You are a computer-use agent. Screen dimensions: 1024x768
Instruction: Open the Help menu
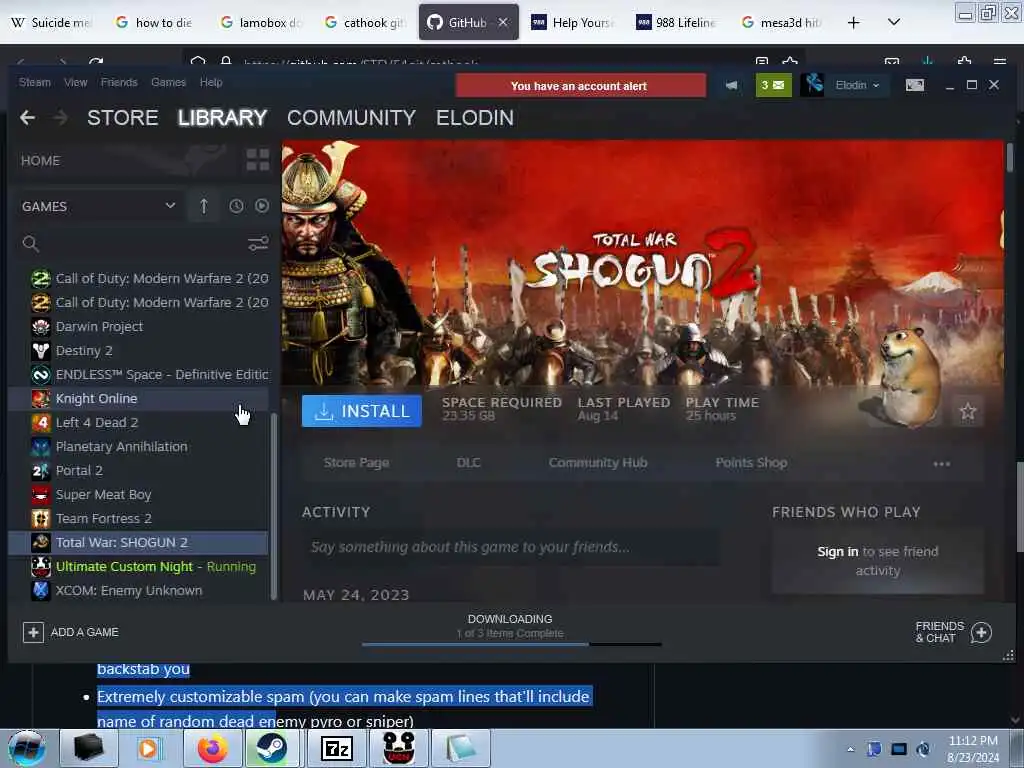point(211,82)
